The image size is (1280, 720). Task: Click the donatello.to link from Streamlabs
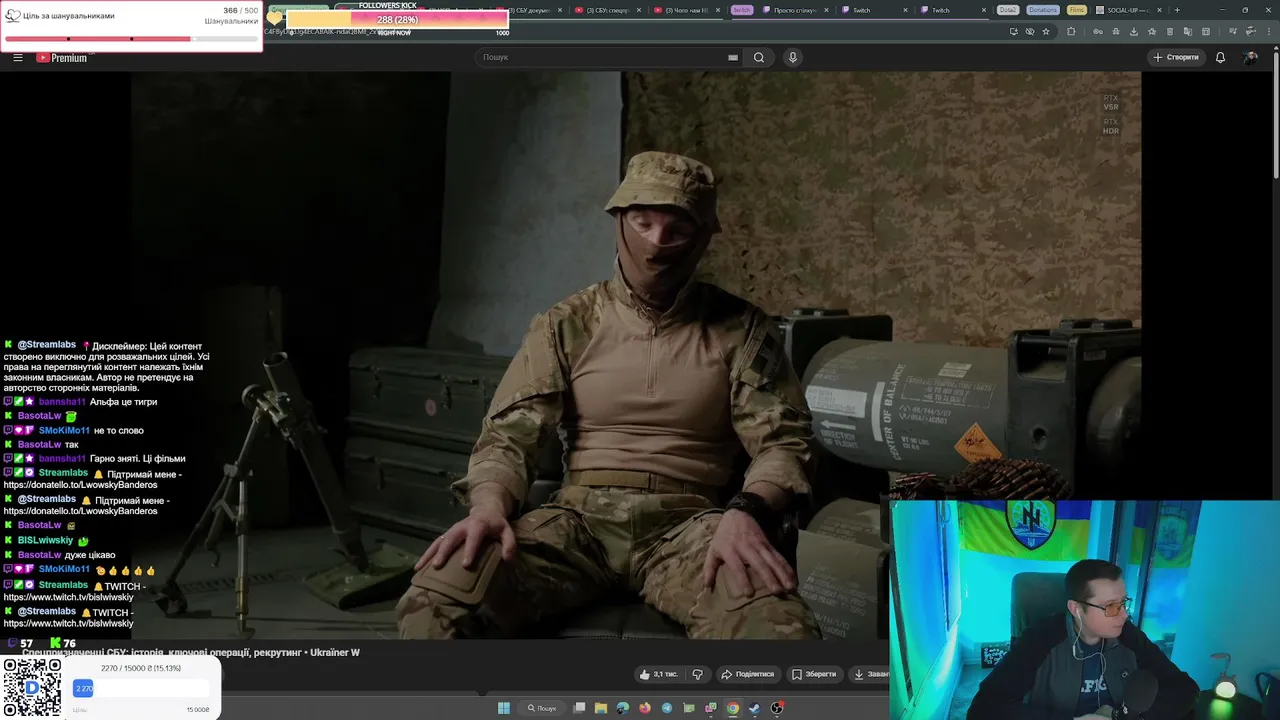point(80,485)
